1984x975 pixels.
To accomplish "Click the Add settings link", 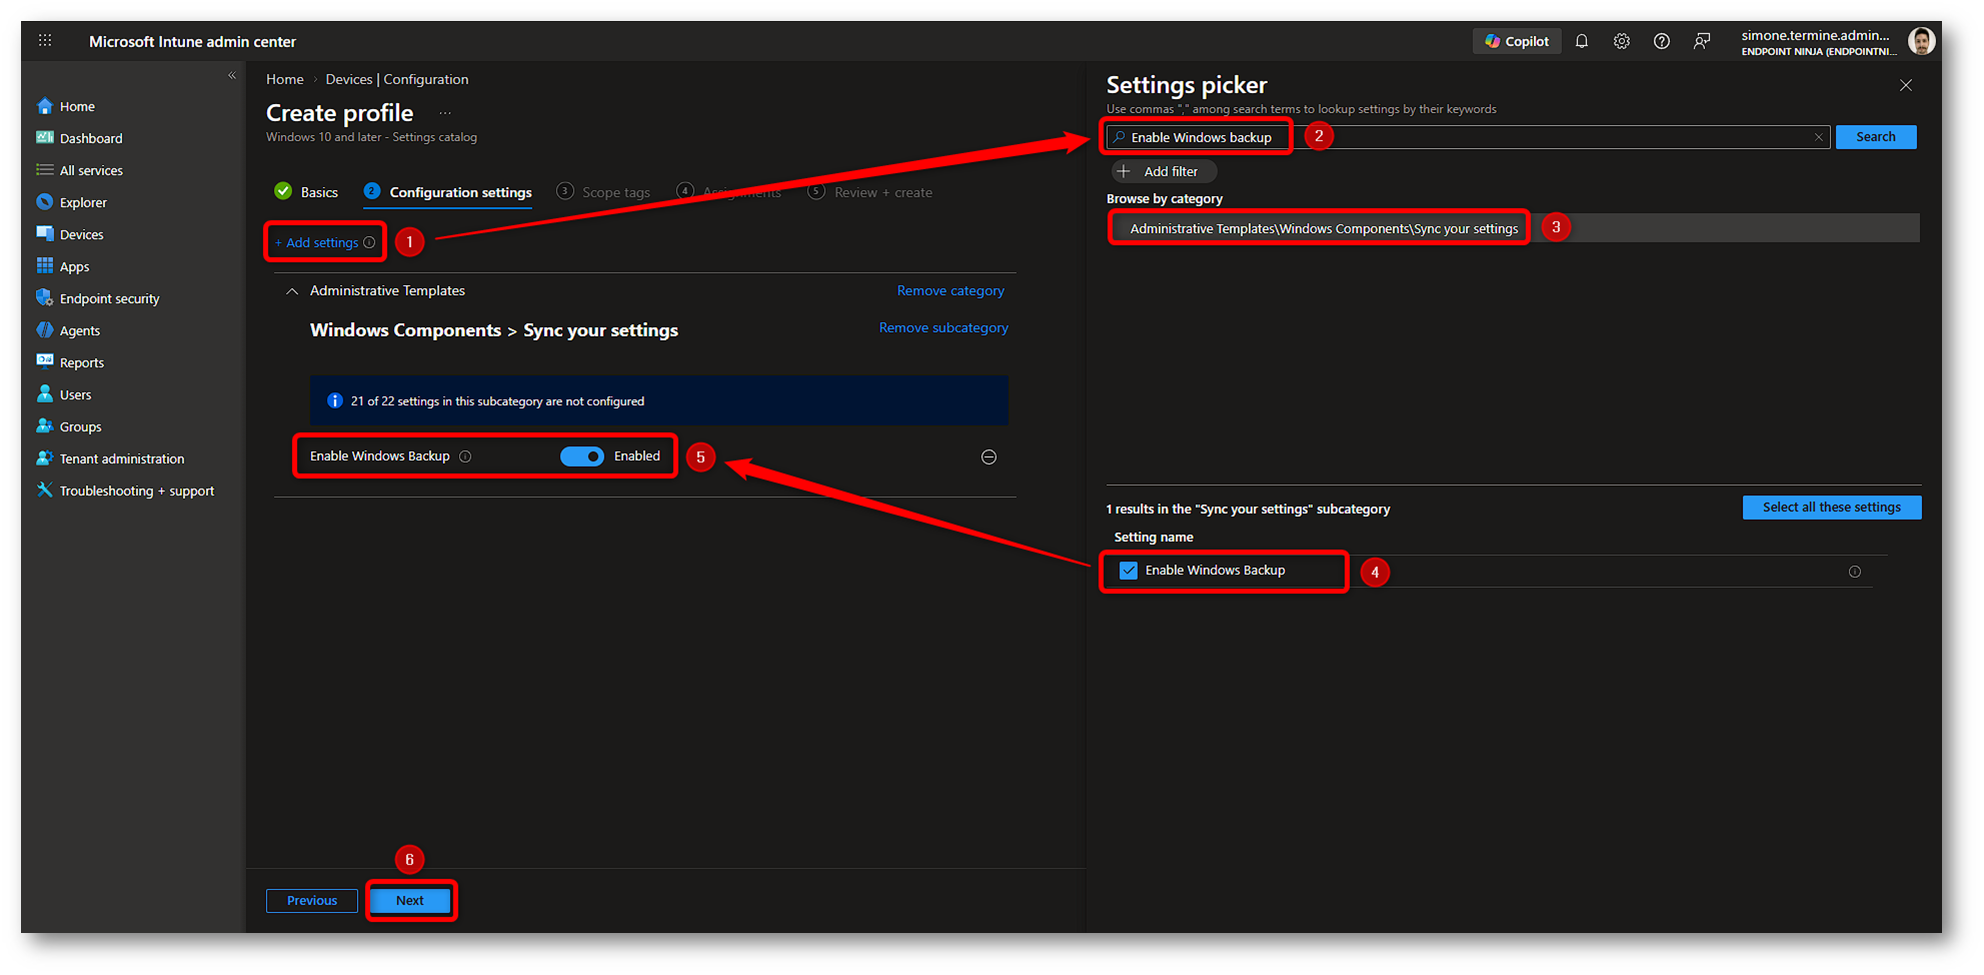I will pyautogui.click(x=317, y=242).
